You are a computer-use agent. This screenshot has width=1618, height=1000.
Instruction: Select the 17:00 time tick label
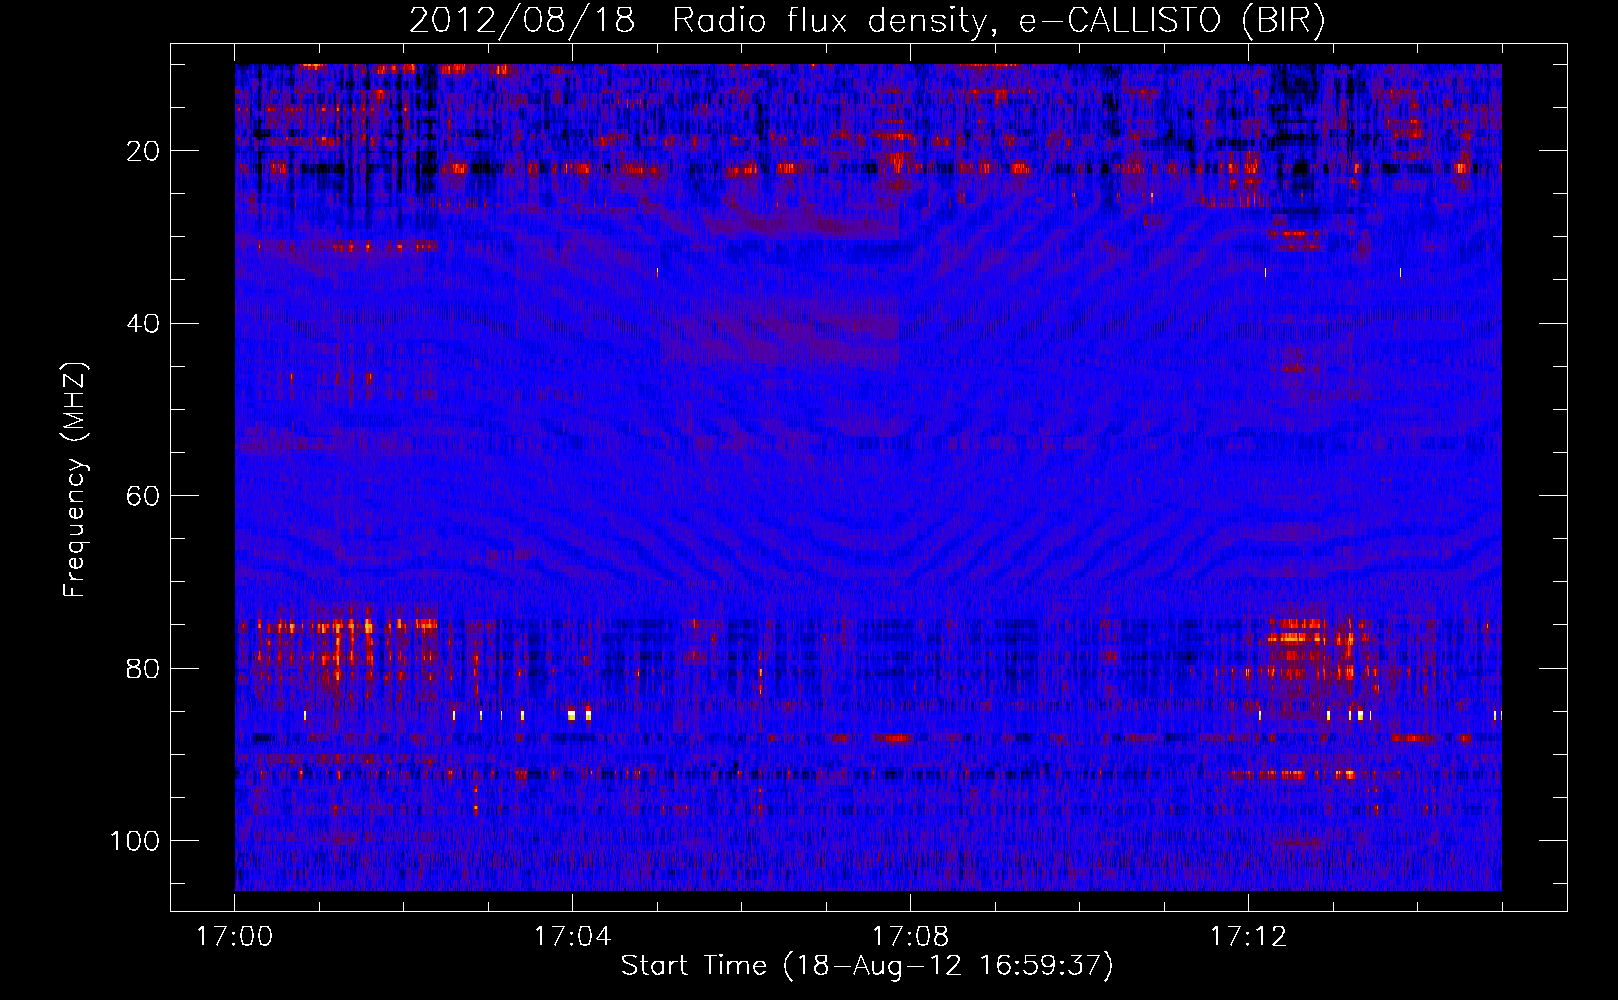pyautogui.click(x=234, y=937)
